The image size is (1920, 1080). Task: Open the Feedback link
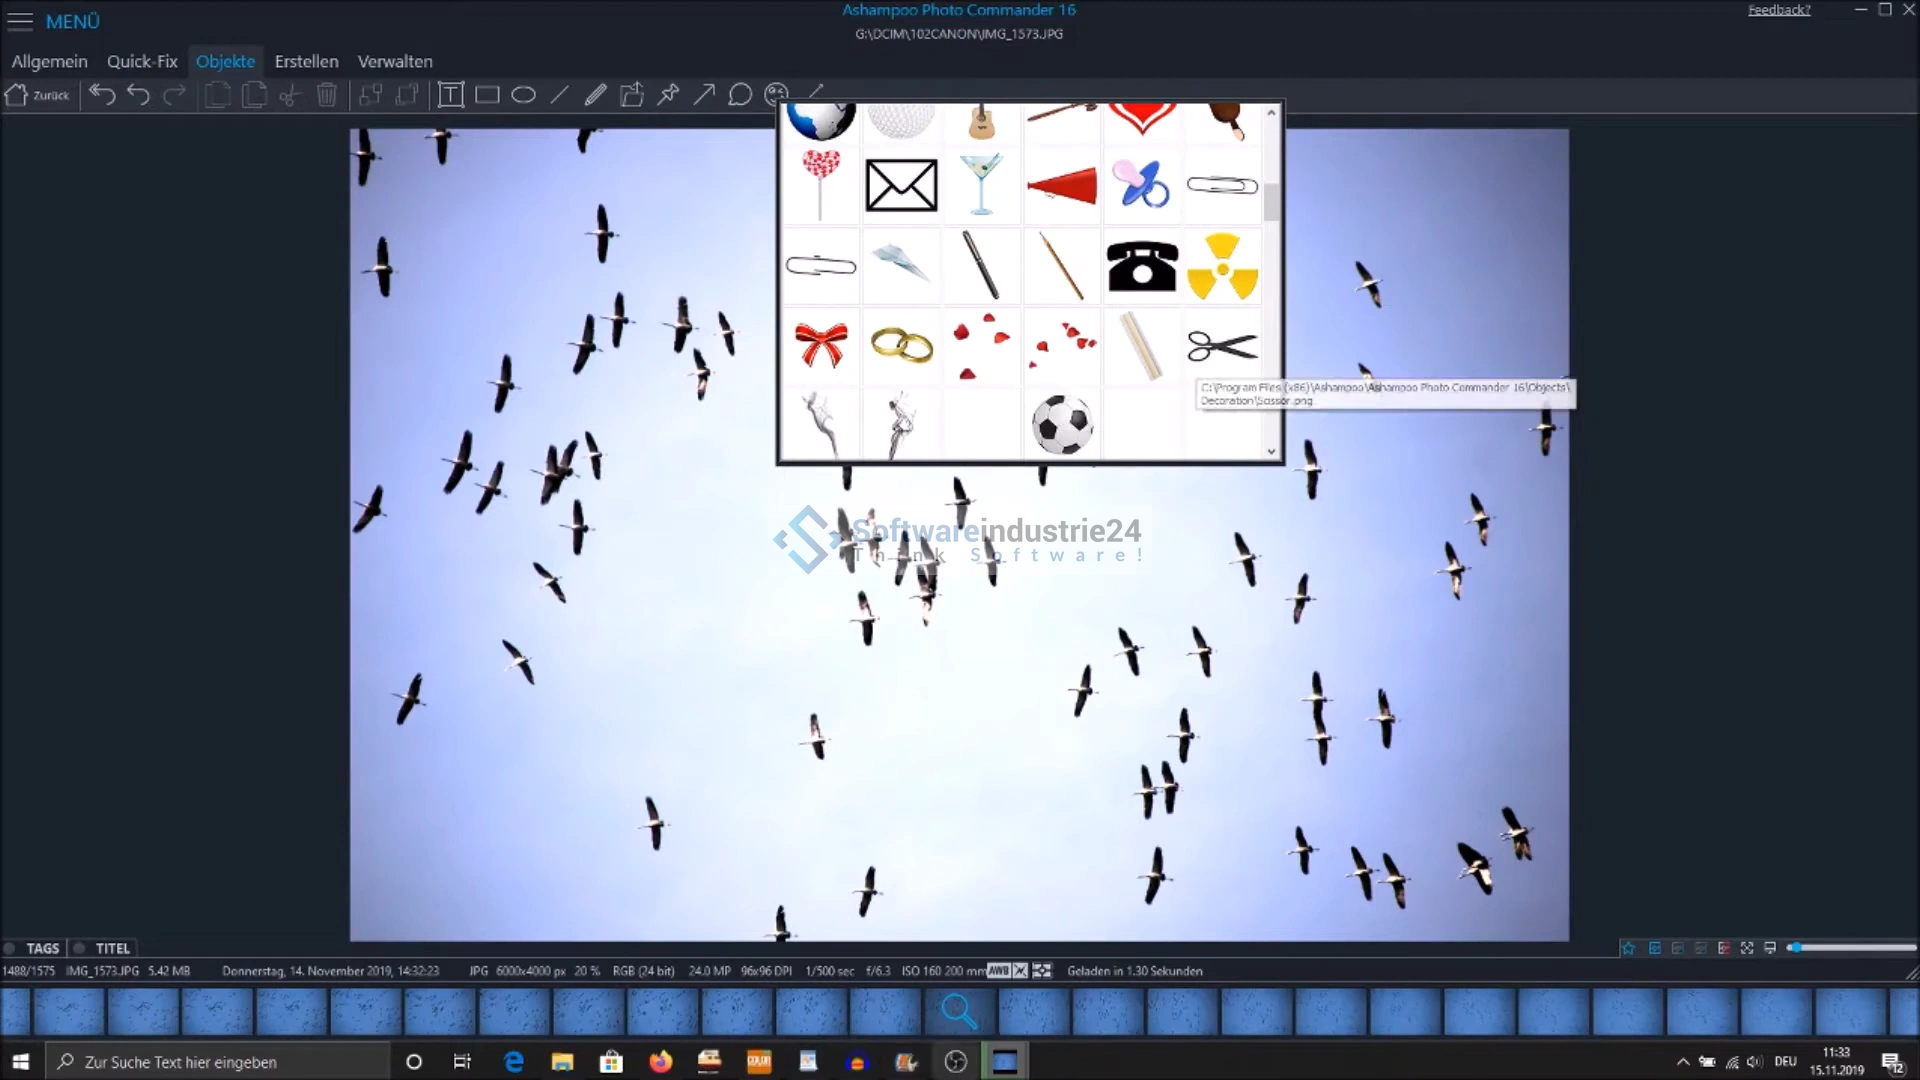[1778, 10]
